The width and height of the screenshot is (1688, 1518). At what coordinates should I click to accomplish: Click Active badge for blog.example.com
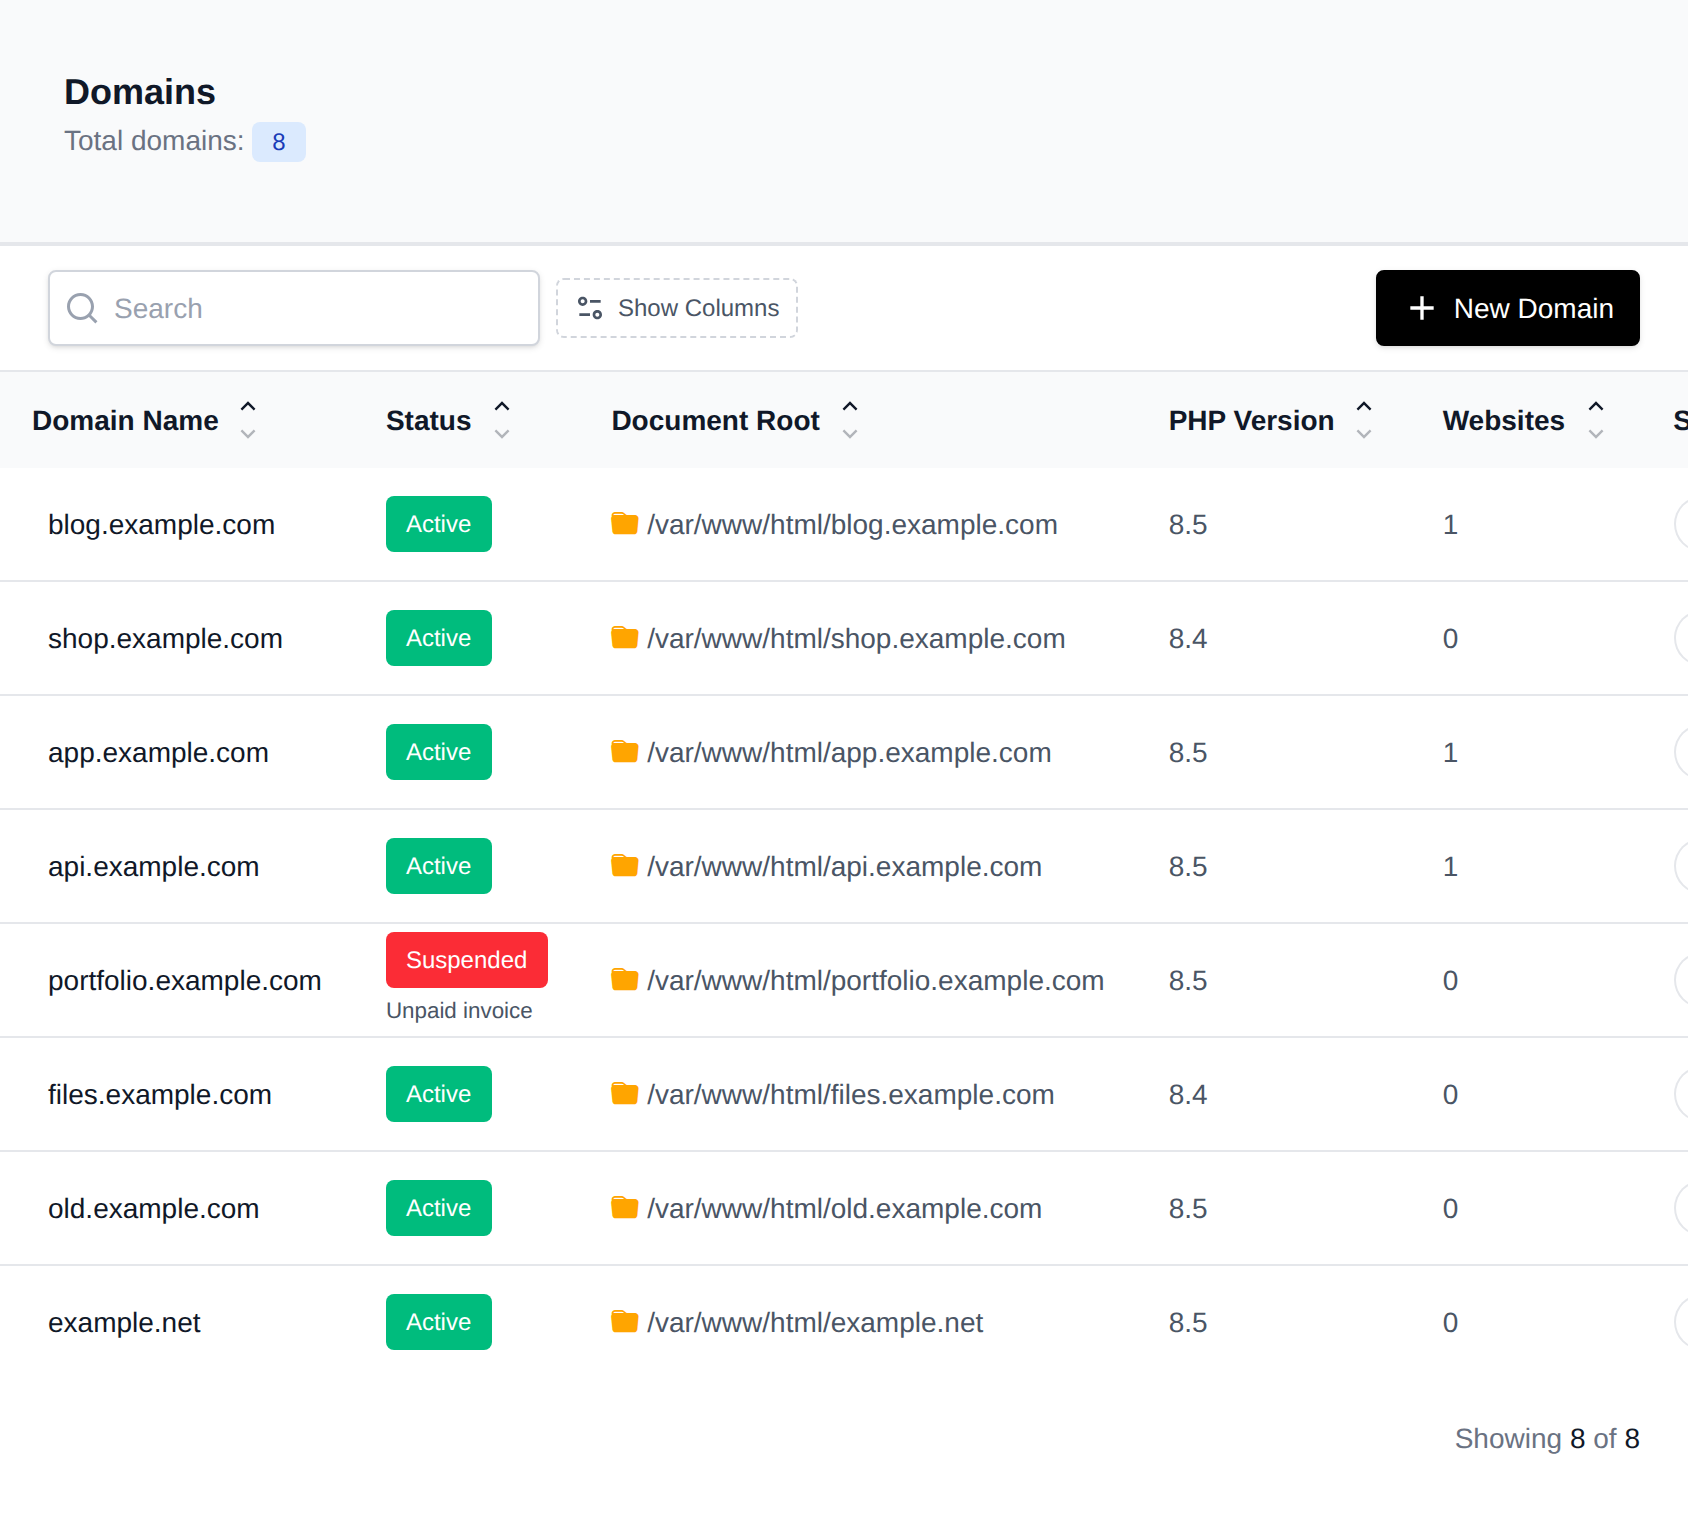[439, 524]
